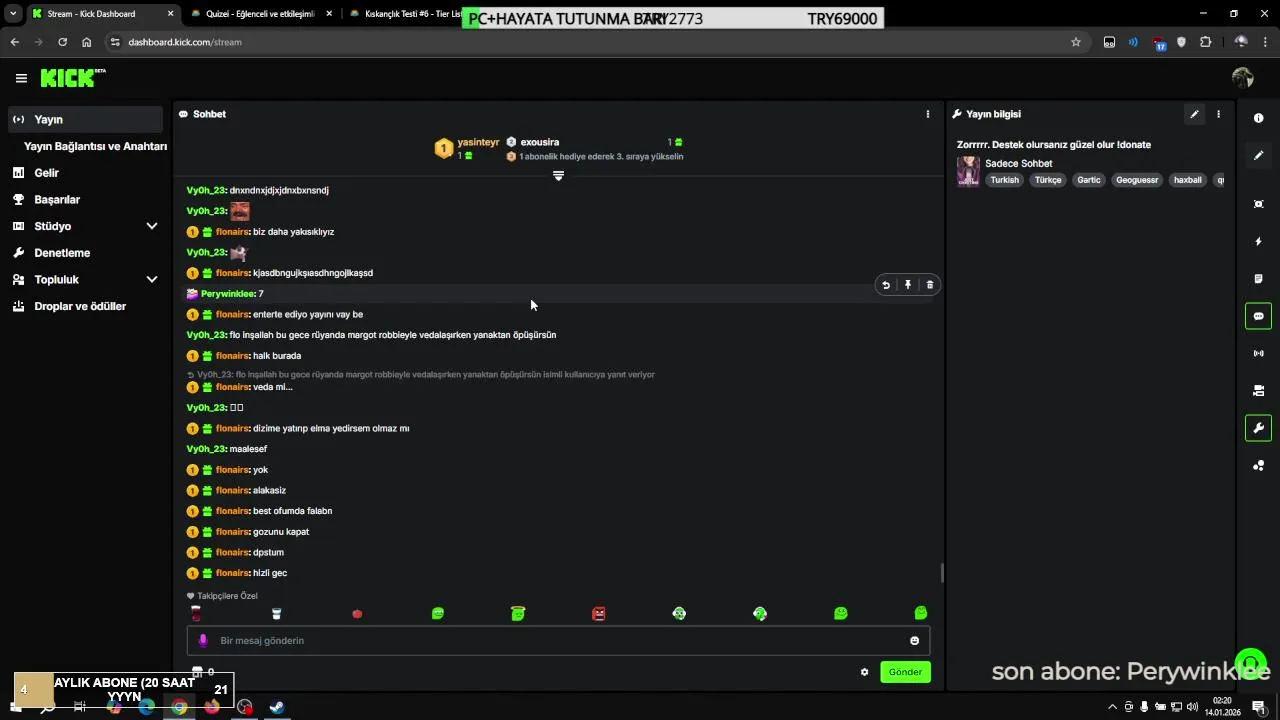Image resolution: width=1280 pixels, height=720 pixels.
Task: Toggle the wrench stream info icon in the right sidebar
Action: [x=1258, y=428]
